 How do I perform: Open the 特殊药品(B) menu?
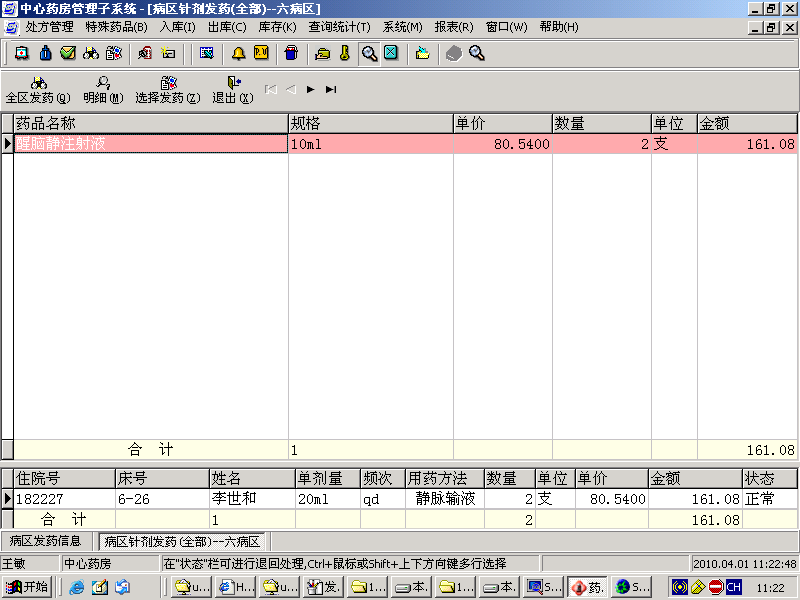tap(116, 27)
